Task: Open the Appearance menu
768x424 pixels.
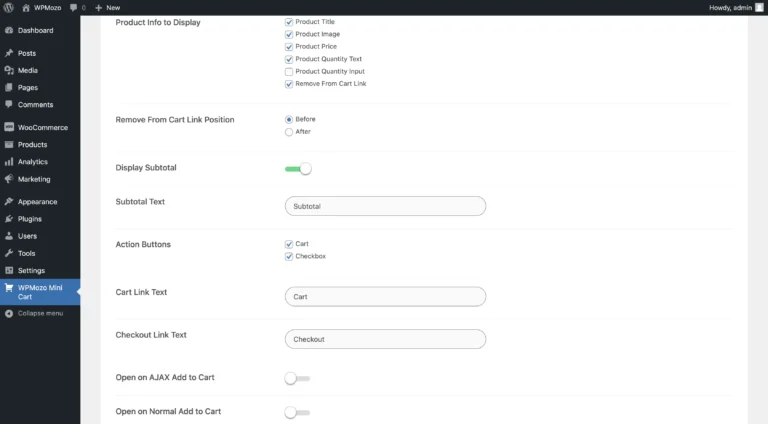Action: [x=40, y=202]
